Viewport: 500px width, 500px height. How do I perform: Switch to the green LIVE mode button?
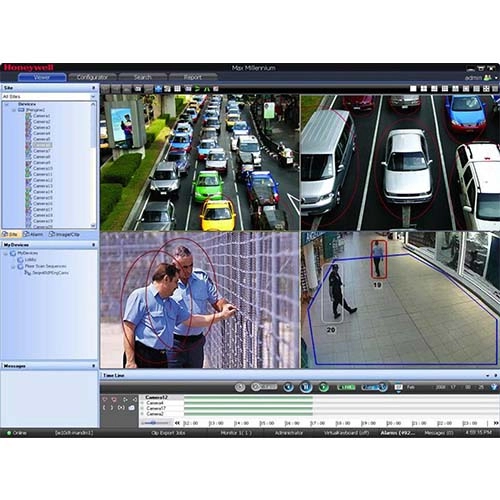pyautogui.click(x=346, y=387)
